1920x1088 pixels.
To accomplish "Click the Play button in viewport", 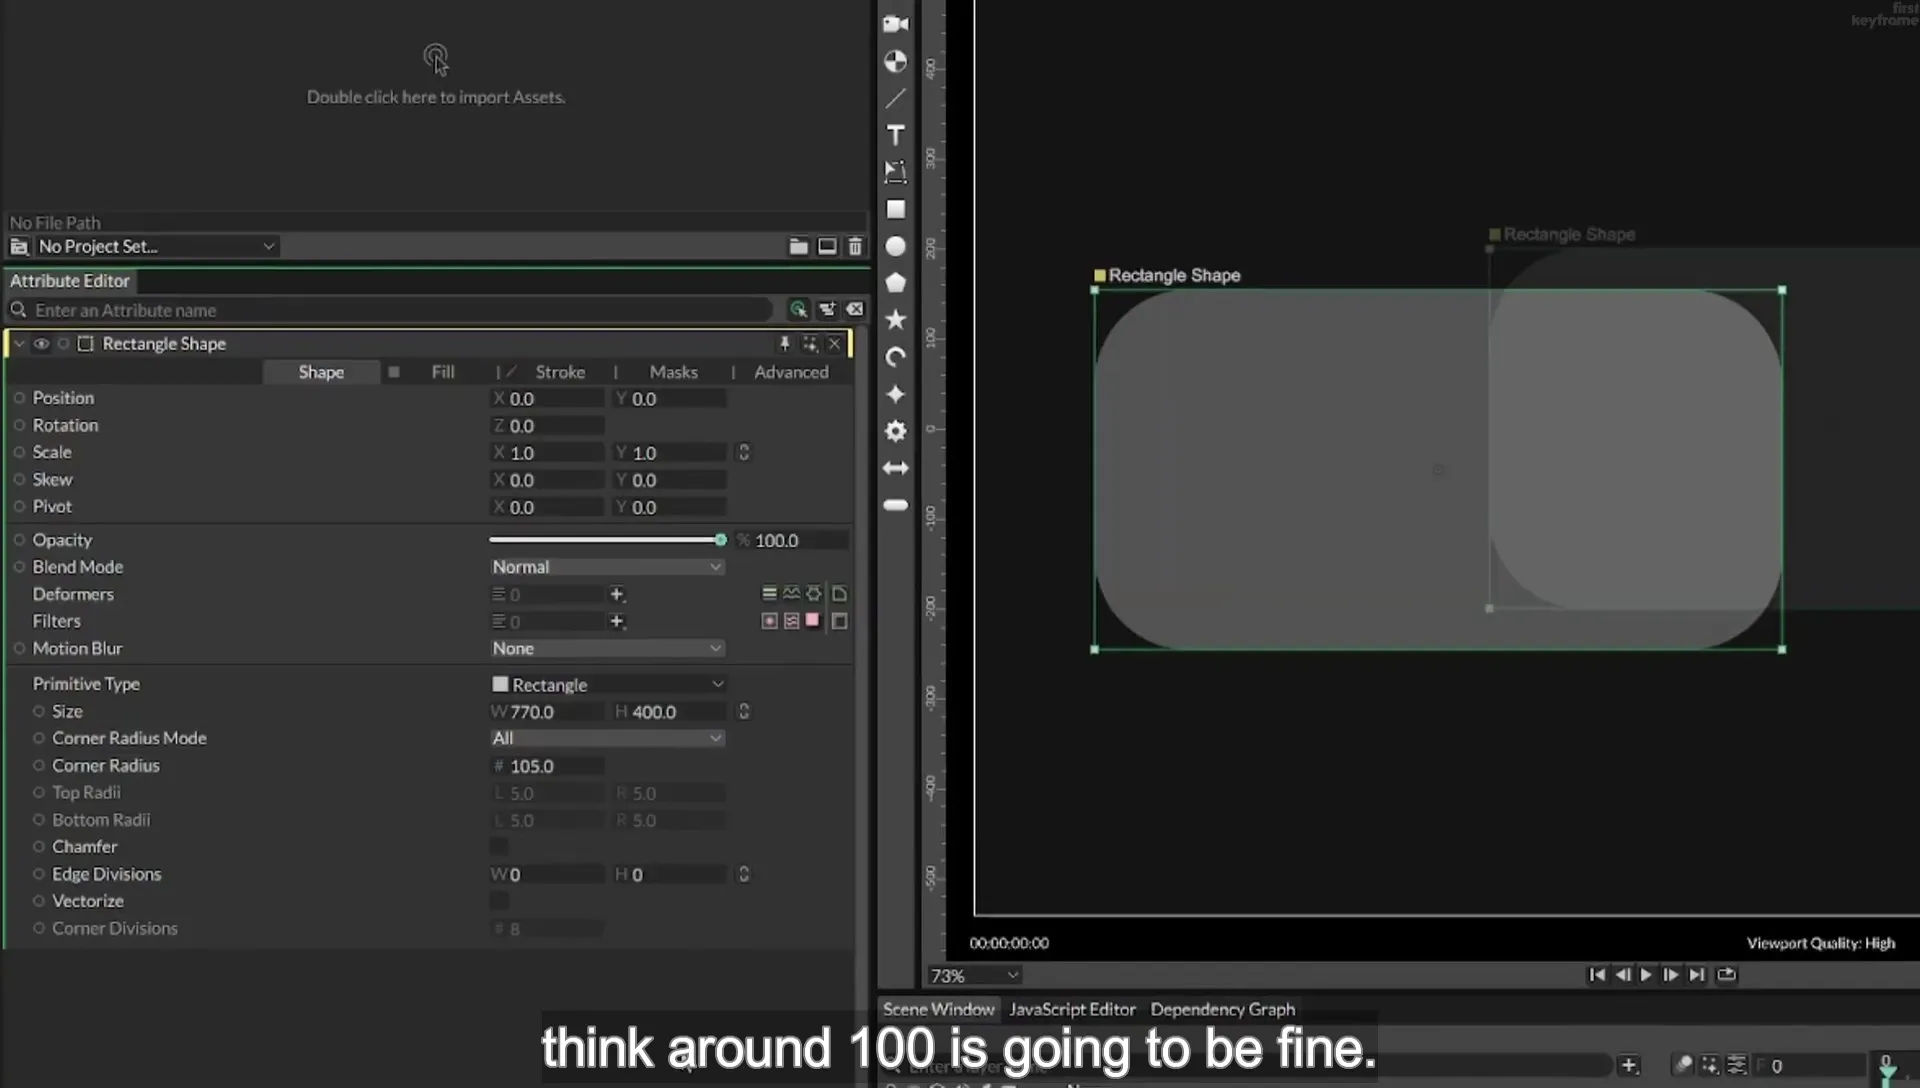I will coord(1646,975).
